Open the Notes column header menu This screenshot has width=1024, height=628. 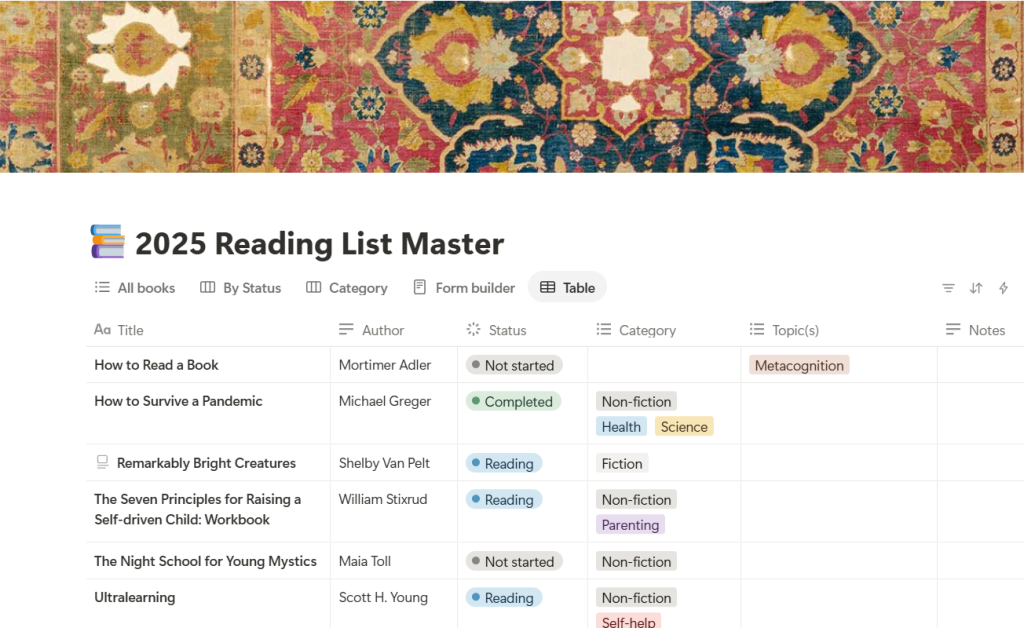(986, 330)
